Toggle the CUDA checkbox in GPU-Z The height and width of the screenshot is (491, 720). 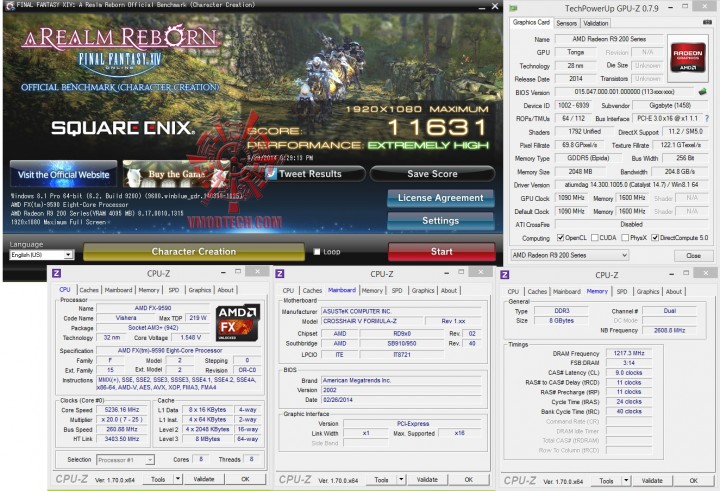pos(595,237)
